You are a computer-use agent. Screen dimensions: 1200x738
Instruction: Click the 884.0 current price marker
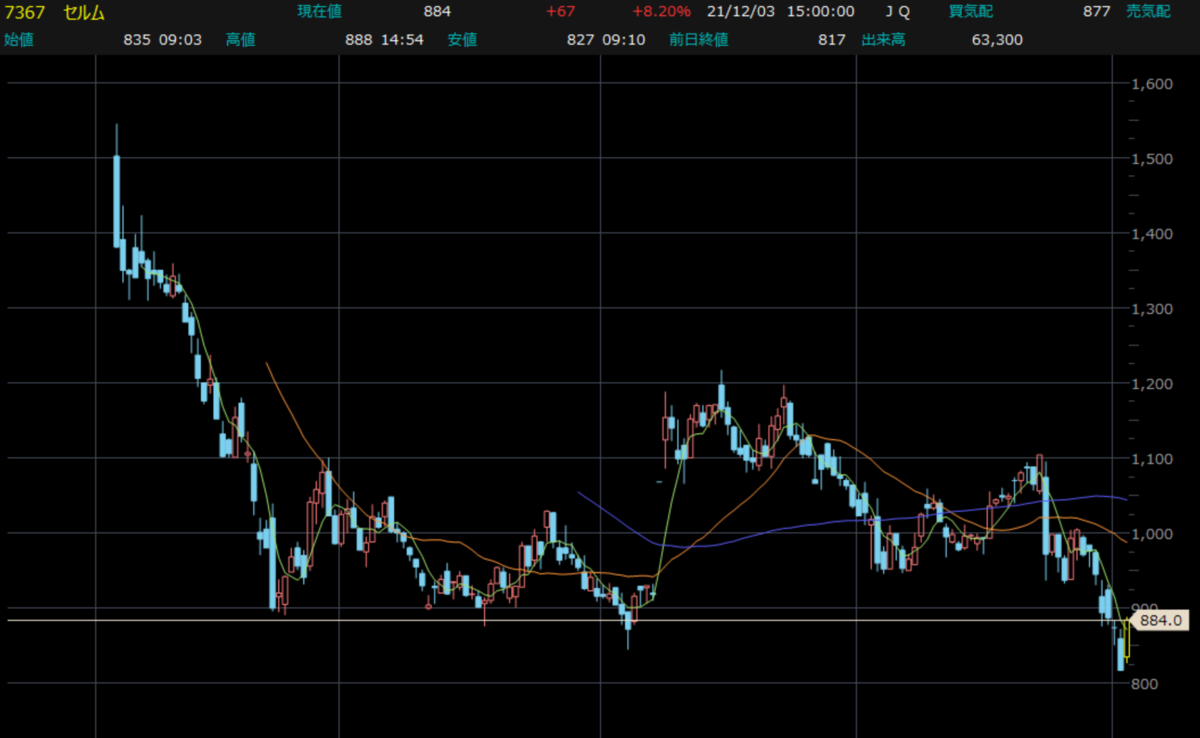[1160, 621]
